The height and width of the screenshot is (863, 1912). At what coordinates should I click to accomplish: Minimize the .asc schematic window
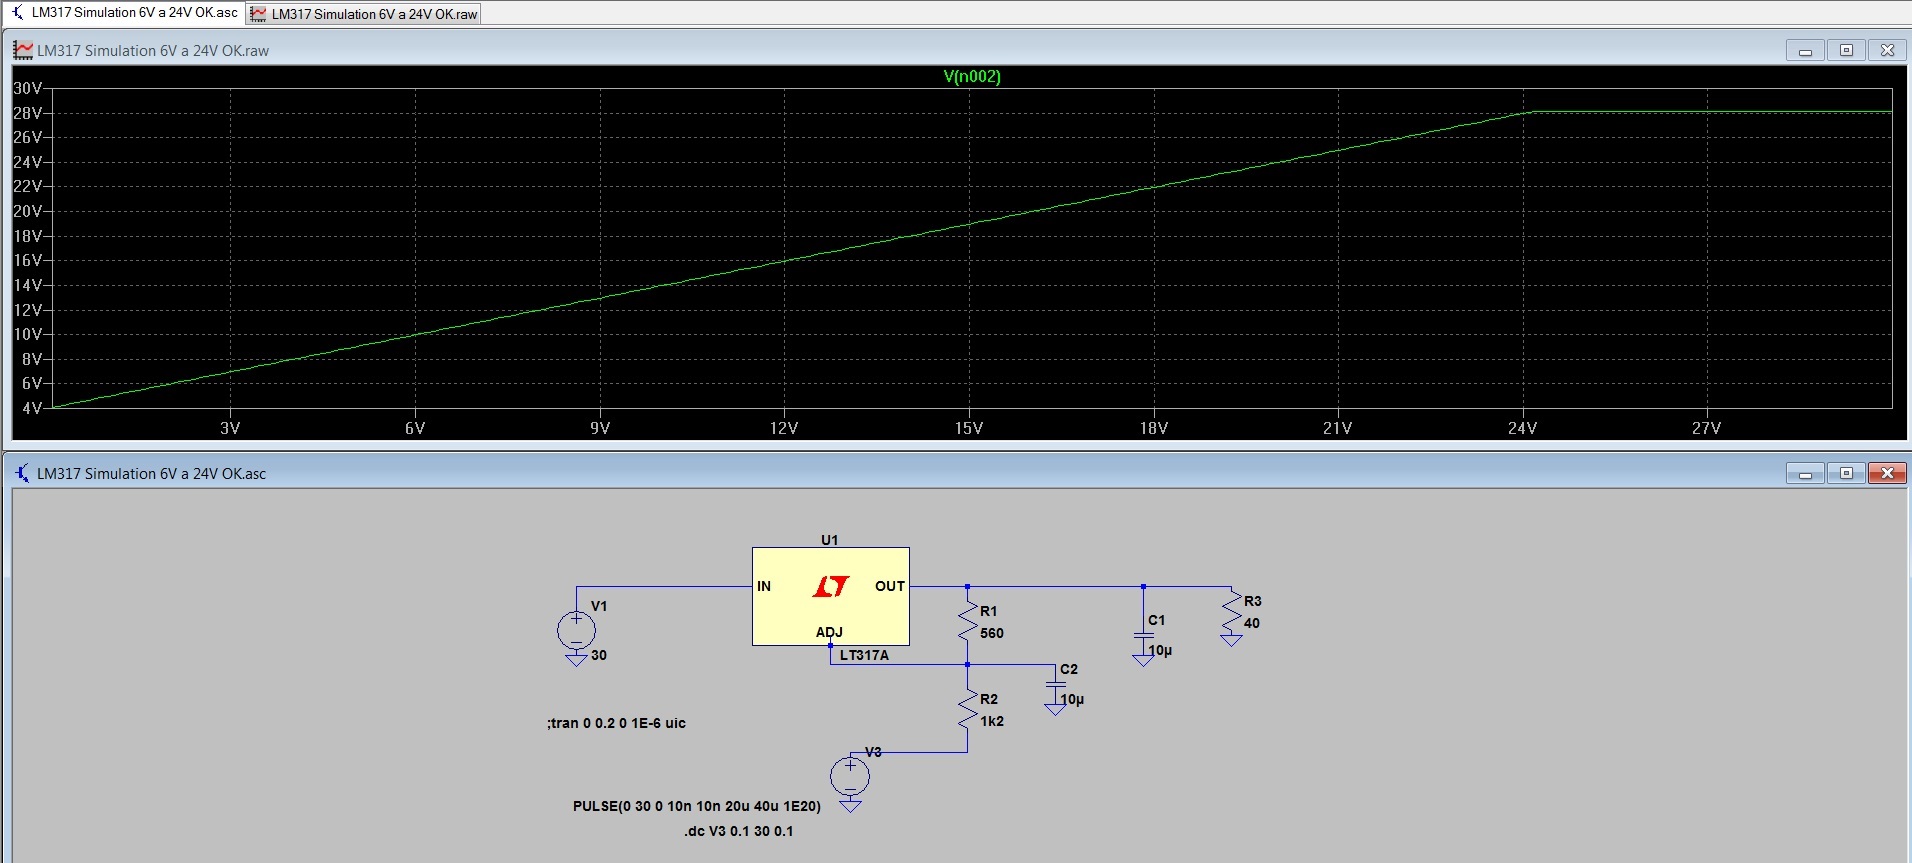1805,473
